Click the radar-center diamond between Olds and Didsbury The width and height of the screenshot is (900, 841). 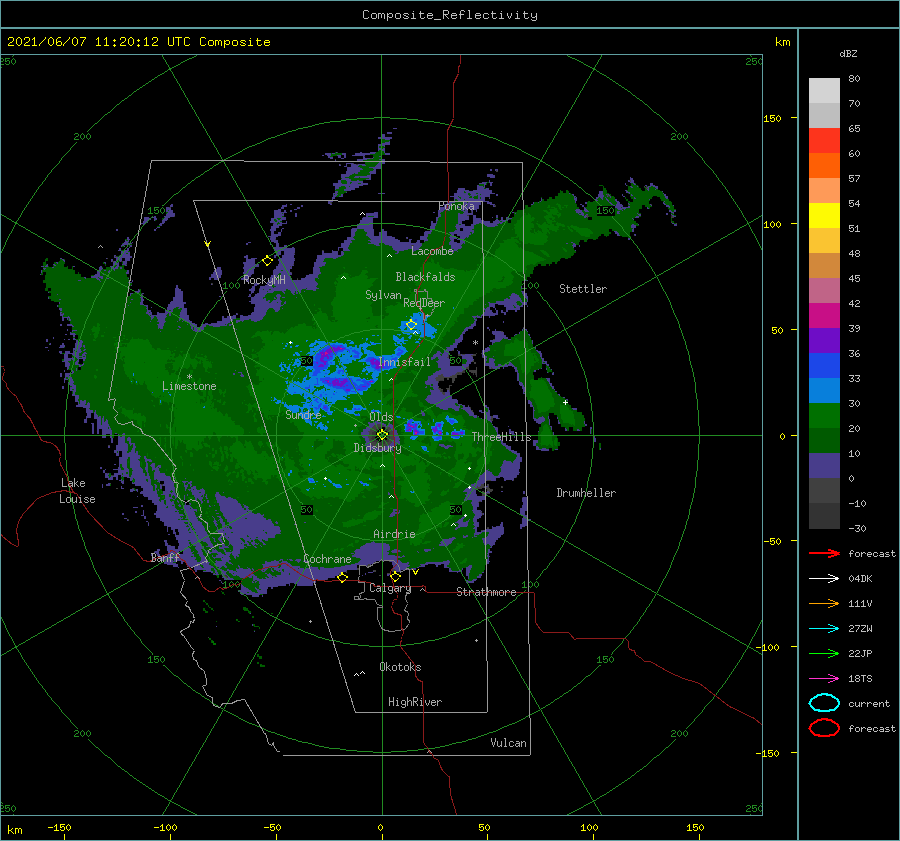point(382,435)
